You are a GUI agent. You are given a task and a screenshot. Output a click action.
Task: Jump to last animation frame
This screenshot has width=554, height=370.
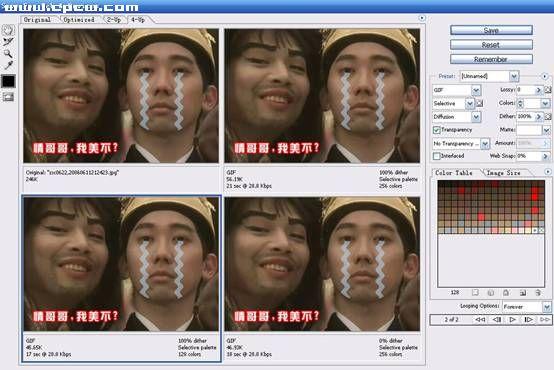544,319
